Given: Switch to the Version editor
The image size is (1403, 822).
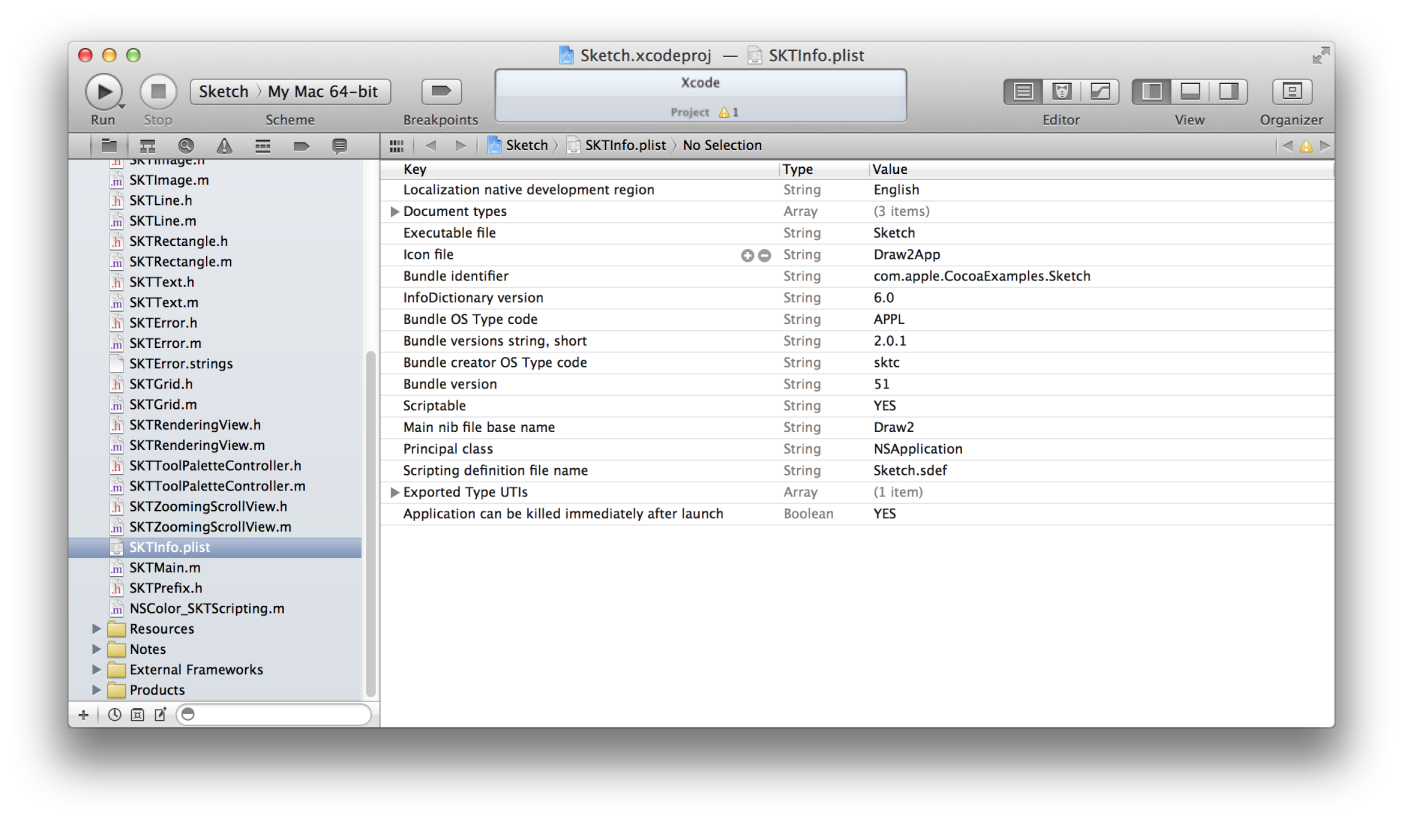Looking at the screenshot, I should pos(1099,92).
